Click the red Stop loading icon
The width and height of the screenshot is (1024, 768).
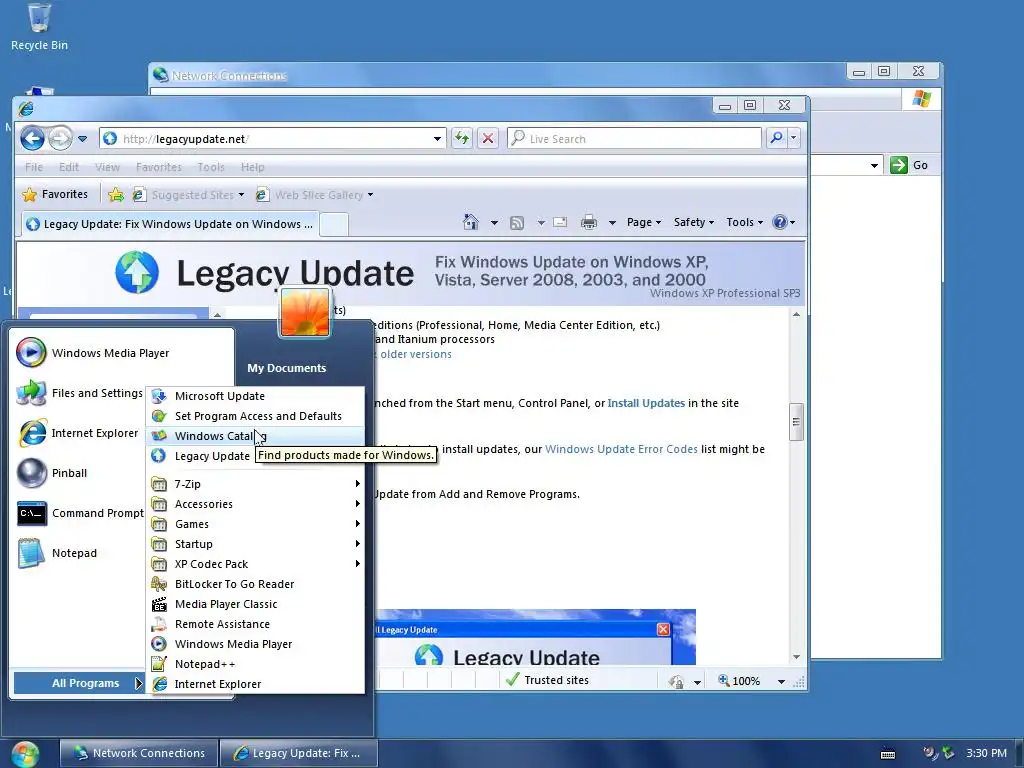[488, 138]
